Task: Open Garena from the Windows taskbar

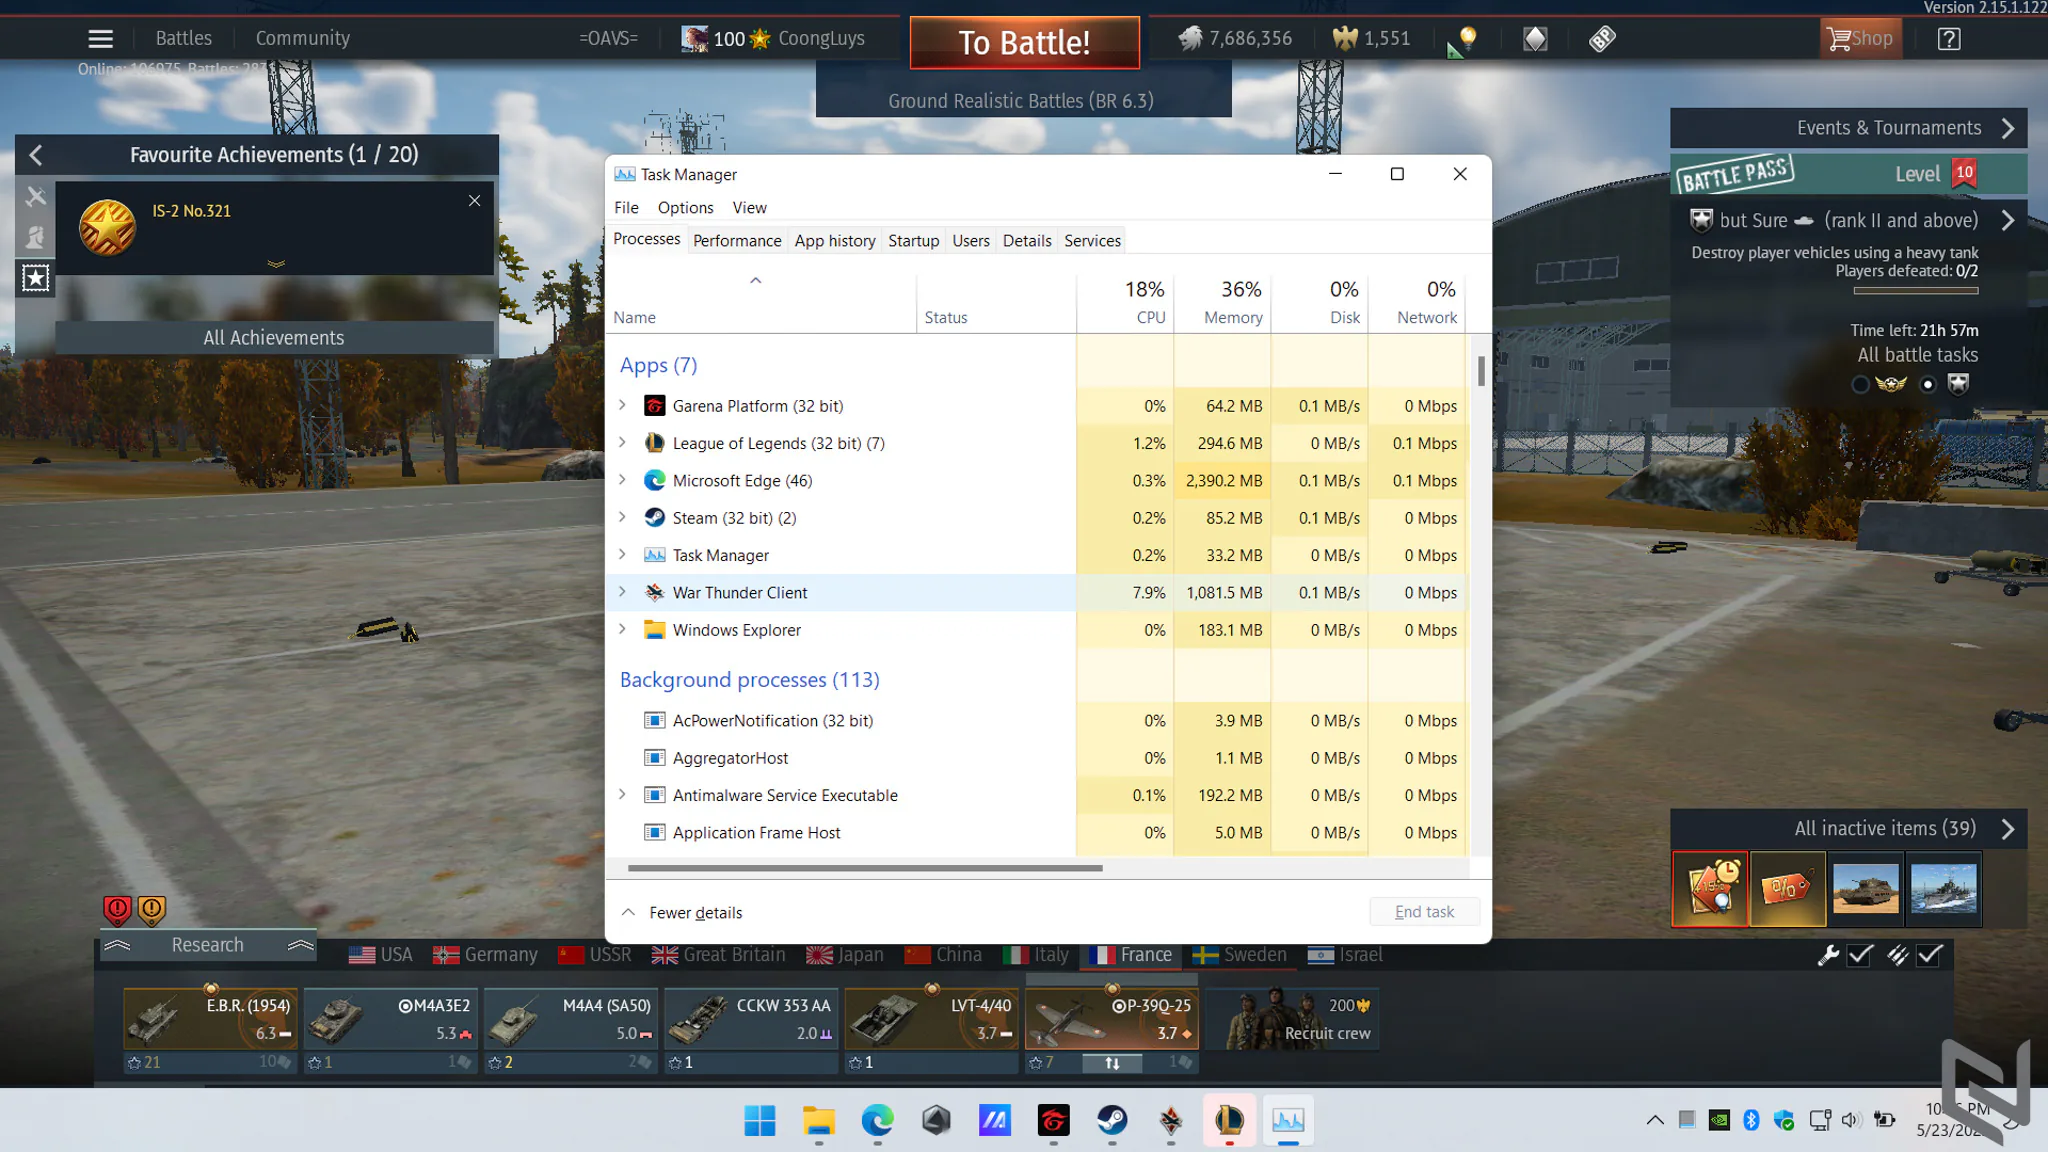Action: pos(1053,1120)
